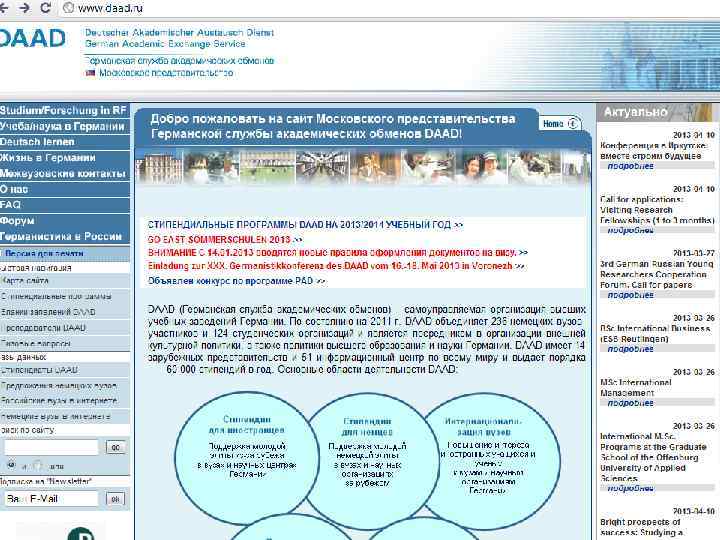Open Межвузовские контакты menu item

tap(64, 174)
